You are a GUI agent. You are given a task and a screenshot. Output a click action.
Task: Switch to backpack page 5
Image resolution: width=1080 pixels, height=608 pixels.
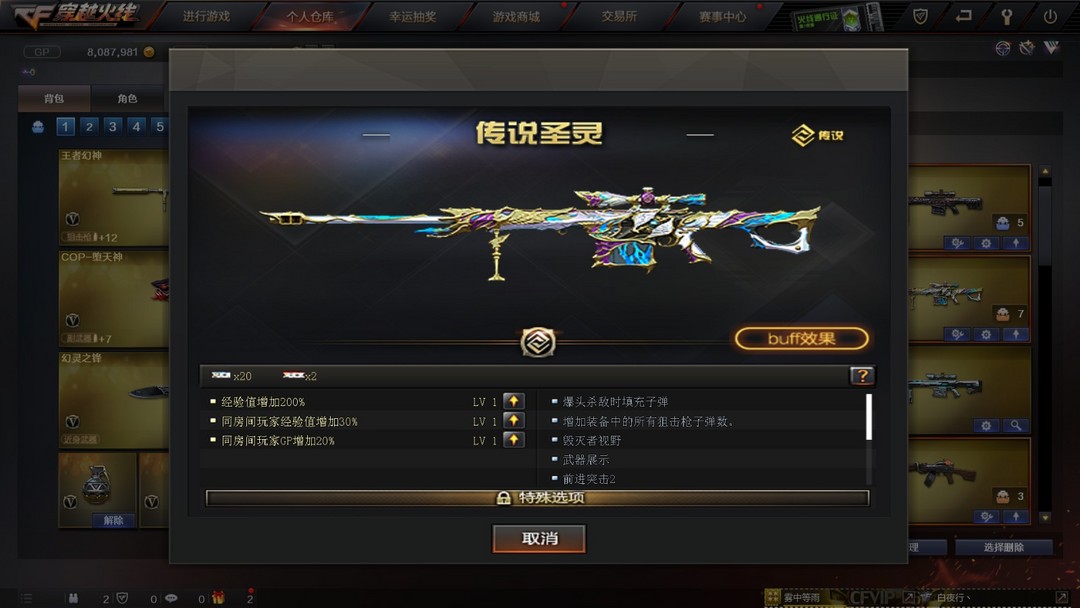tap(160, 126)
